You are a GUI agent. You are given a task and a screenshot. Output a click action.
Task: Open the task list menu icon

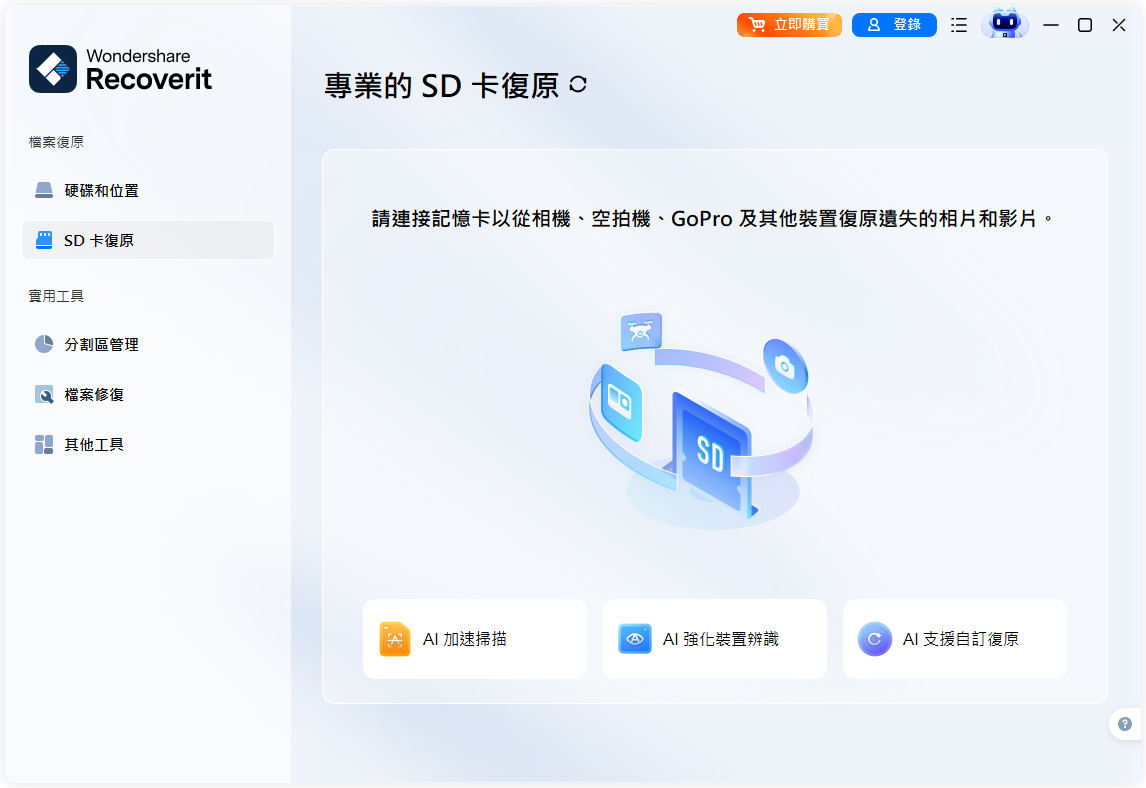(958, 24)
